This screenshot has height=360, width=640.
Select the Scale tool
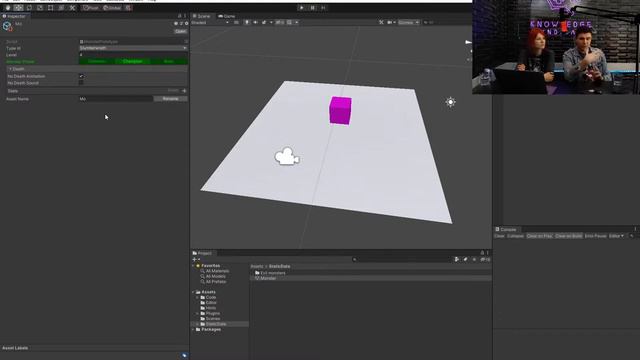(40, 8)
